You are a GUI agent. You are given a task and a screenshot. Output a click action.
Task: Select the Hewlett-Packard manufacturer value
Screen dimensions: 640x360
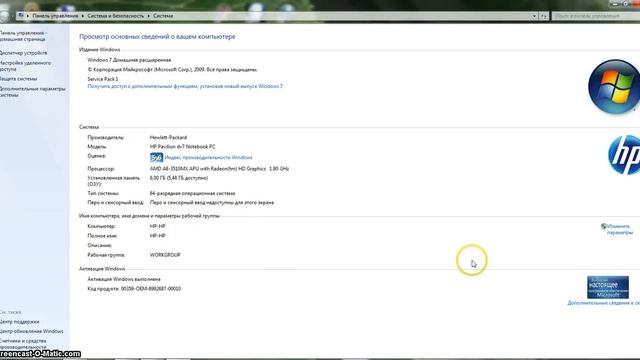168,138
